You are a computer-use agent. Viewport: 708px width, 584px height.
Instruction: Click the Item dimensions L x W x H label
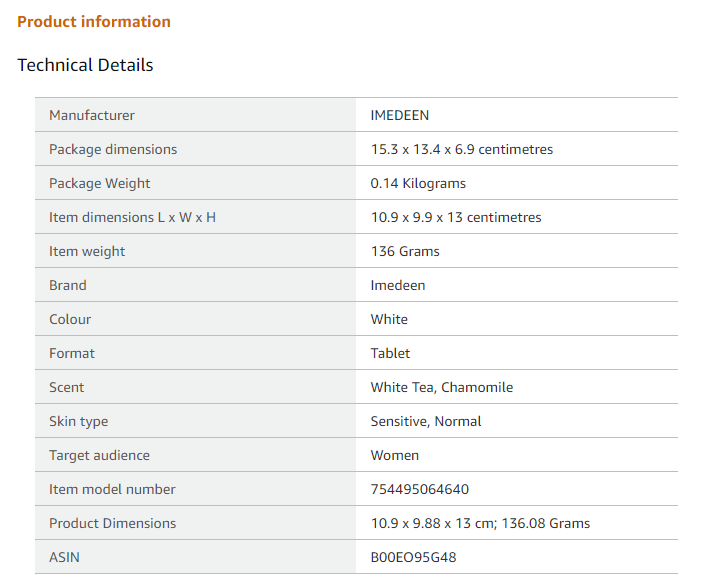132,217
